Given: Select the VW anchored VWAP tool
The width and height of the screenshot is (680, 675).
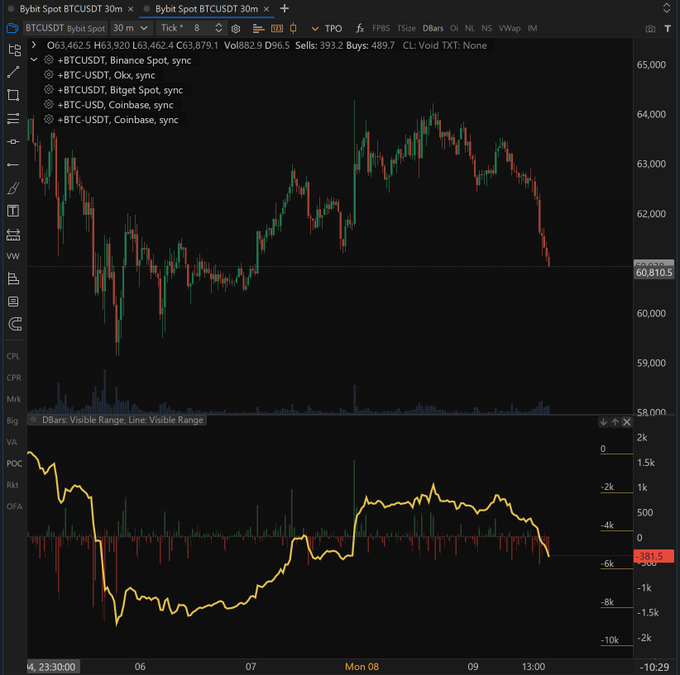Looking at the screenshot, I should click(13, 256).
